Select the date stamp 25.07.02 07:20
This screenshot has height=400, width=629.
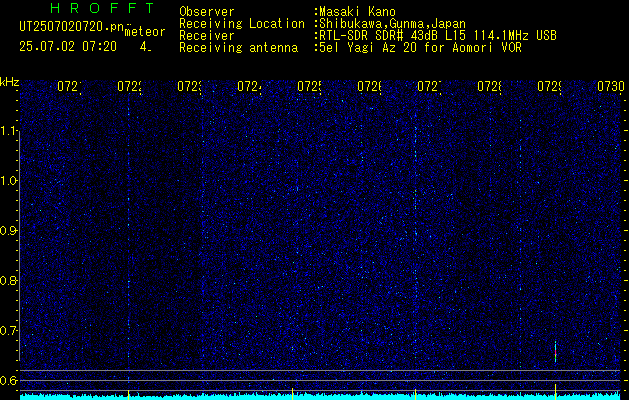tap(68, 47)
